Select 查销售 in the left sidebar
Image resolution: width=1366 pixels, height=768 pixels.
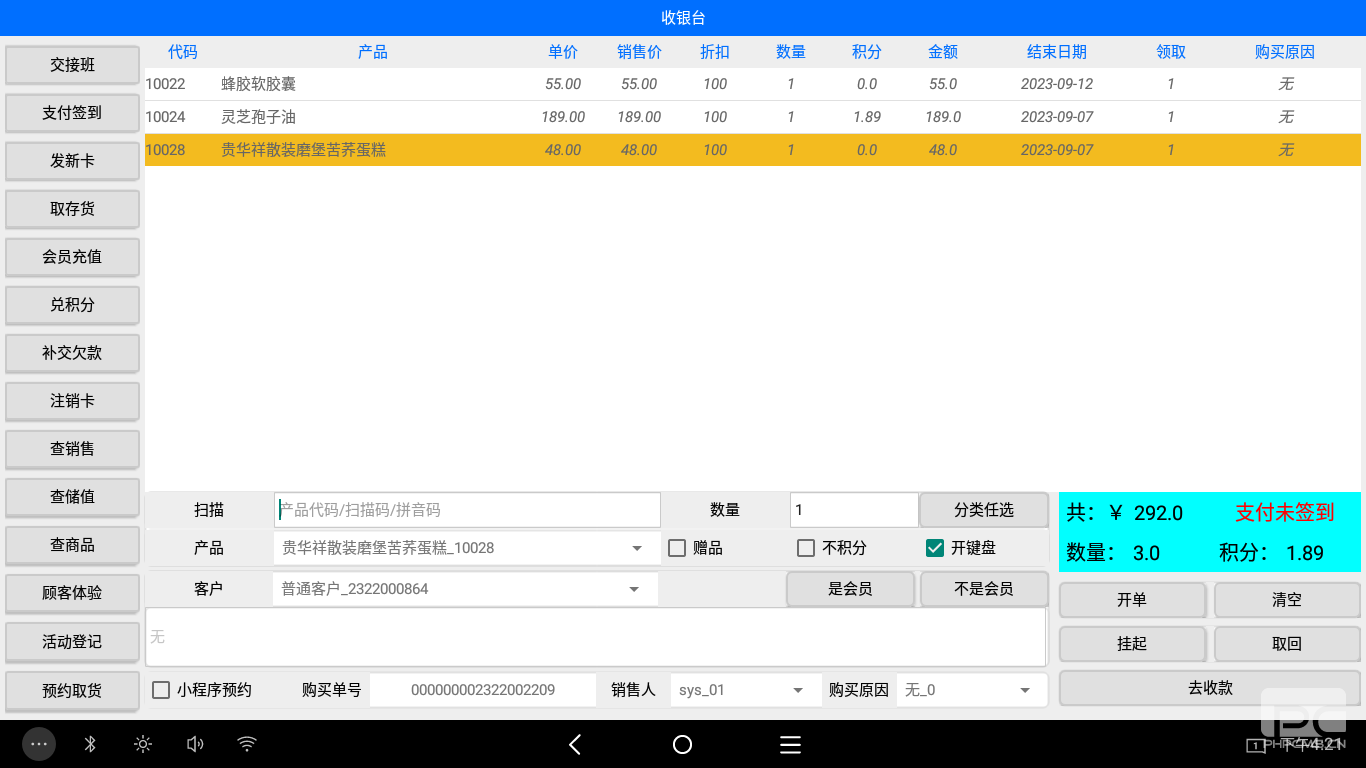(x=72, y=449)
